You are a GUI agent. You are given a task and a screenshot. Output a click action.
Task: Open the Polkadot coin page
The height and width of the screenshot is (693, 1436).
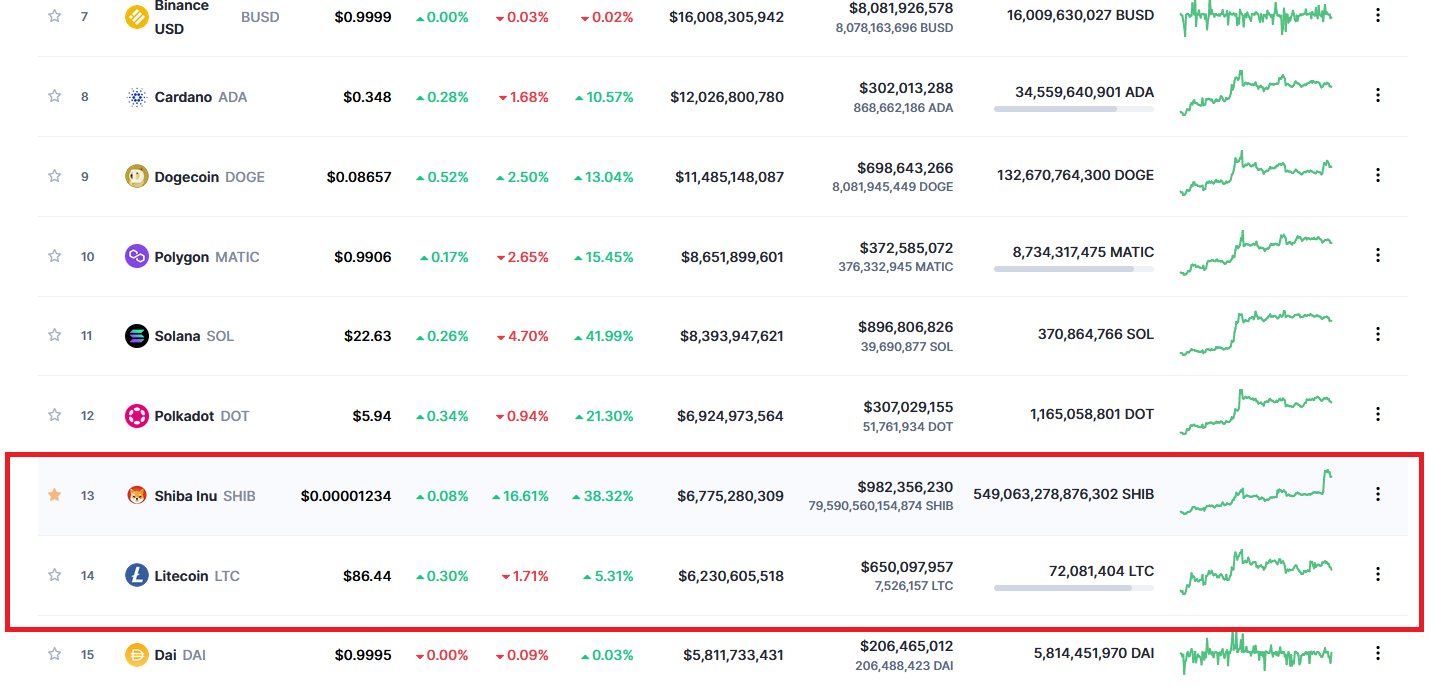point(184,416)
